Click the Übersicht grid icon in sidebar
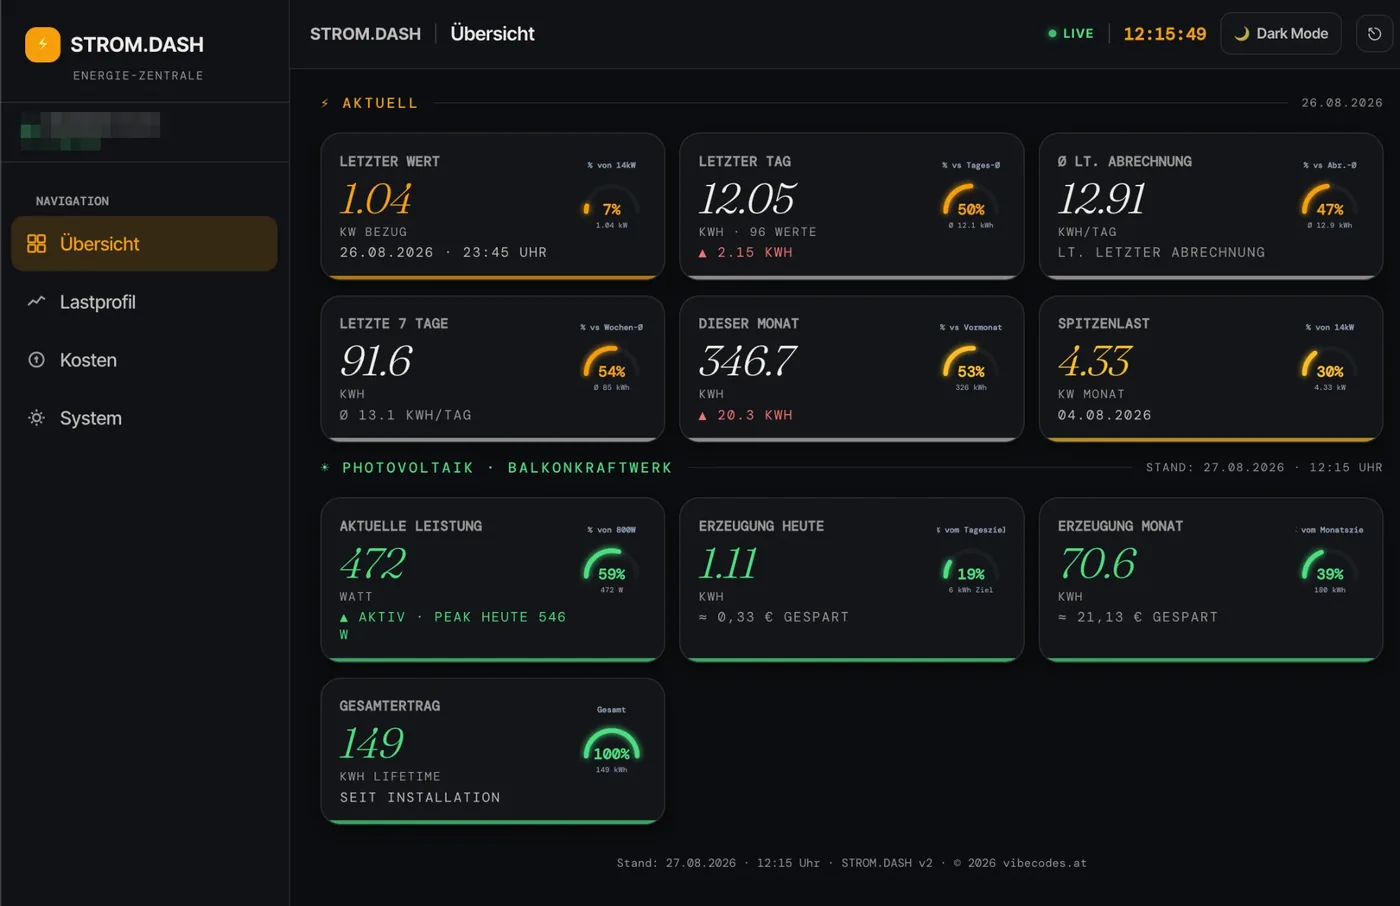Screen dimensions: 1400x906 (36, 244)
